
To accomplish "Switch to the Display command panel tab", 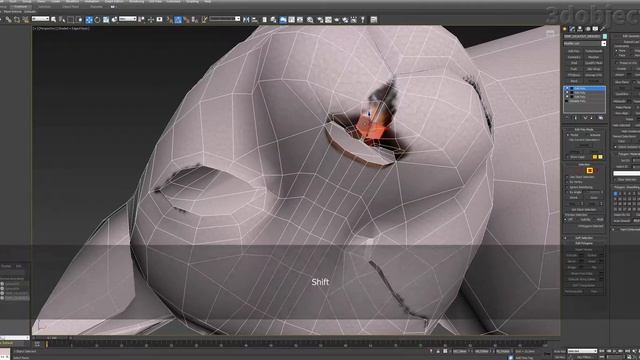I will point(595,29).
